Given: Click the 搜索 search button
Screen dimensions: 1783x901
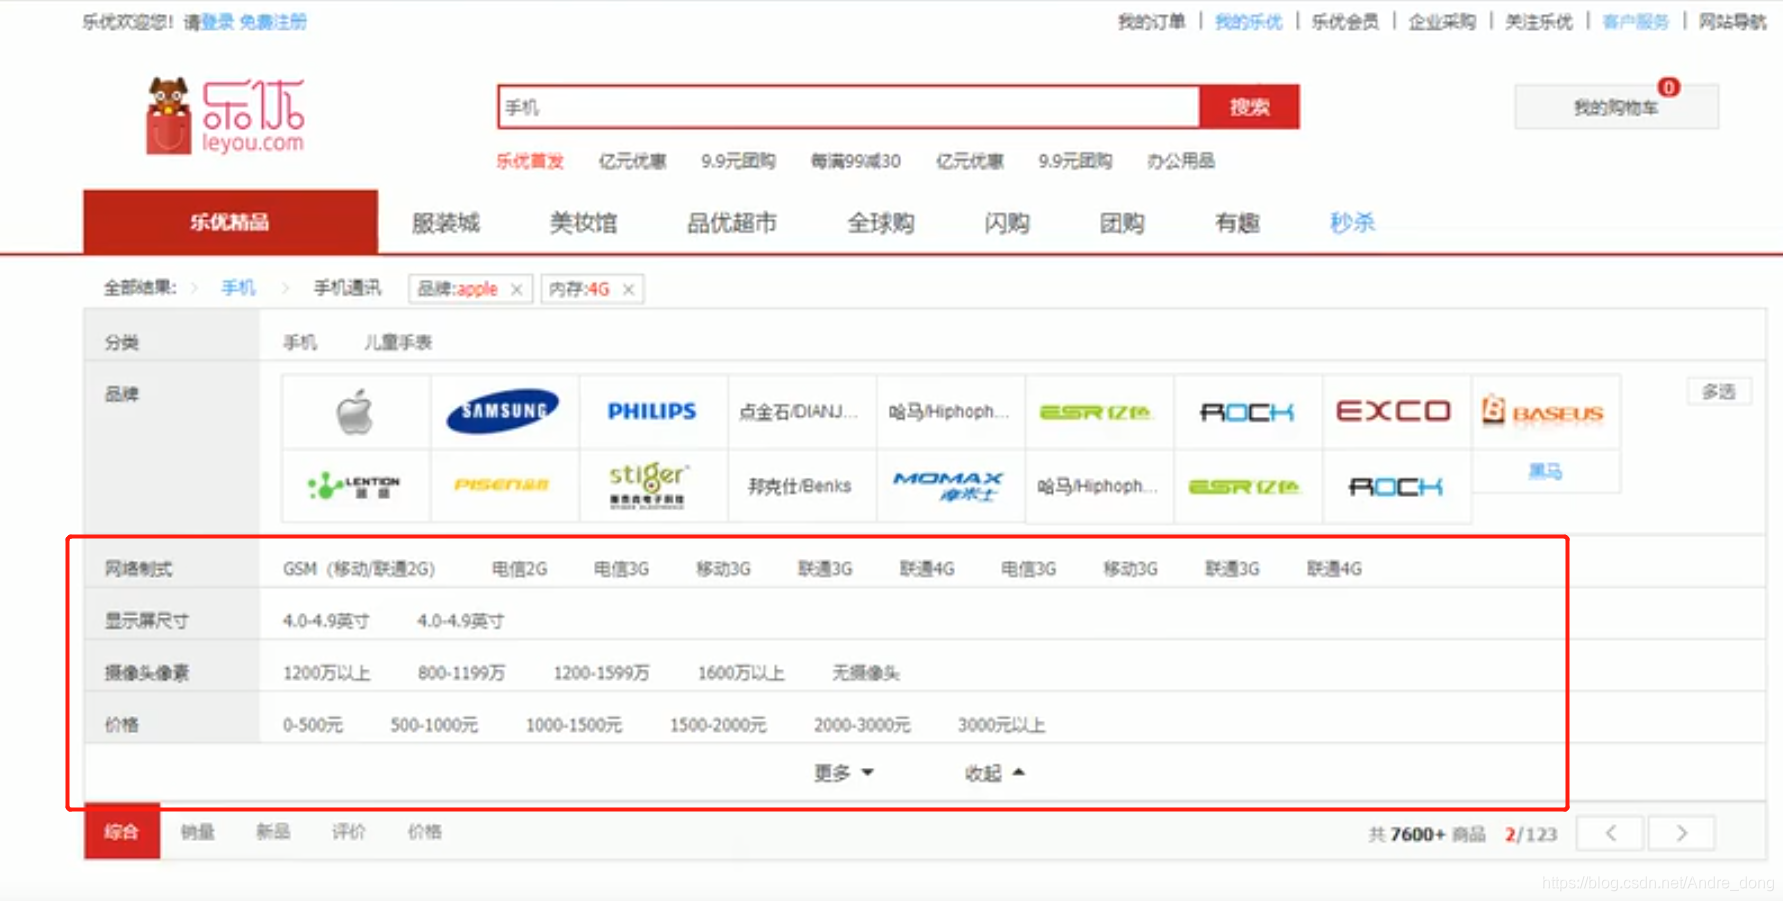Looking at the screenshot, I should 1249,106.
